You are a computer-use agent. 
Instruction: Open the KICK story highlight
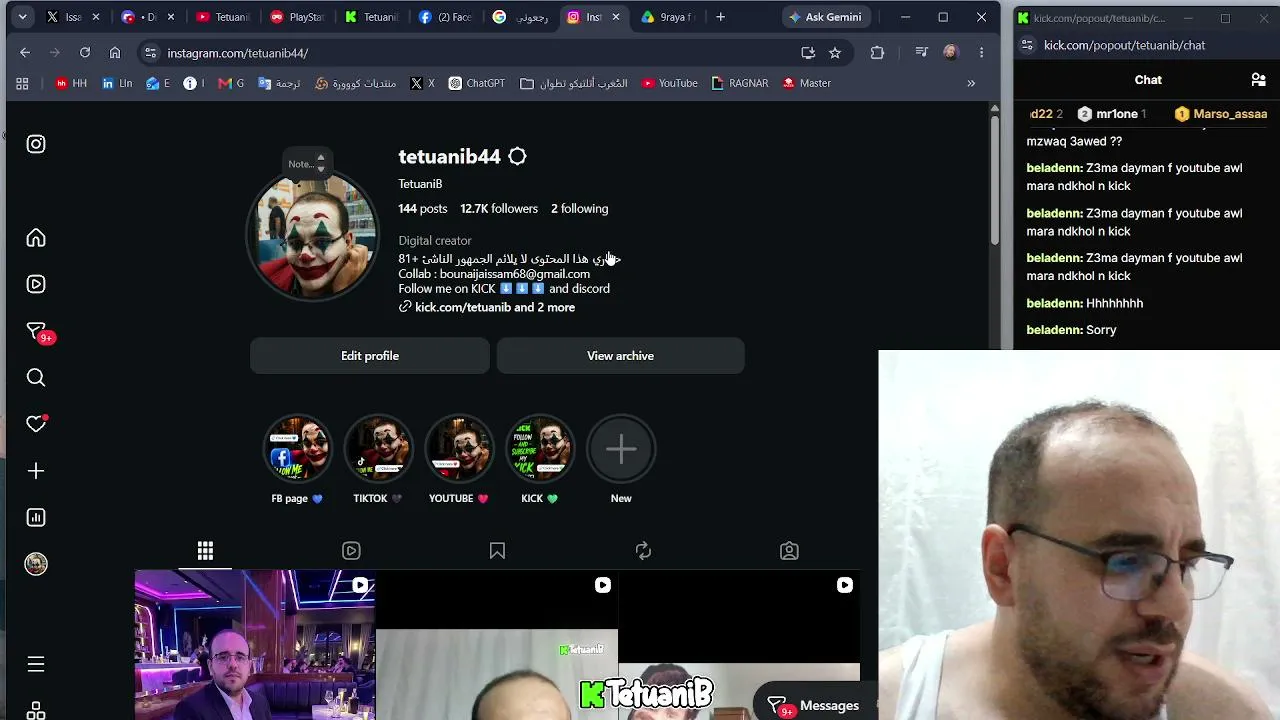point(540,449)
